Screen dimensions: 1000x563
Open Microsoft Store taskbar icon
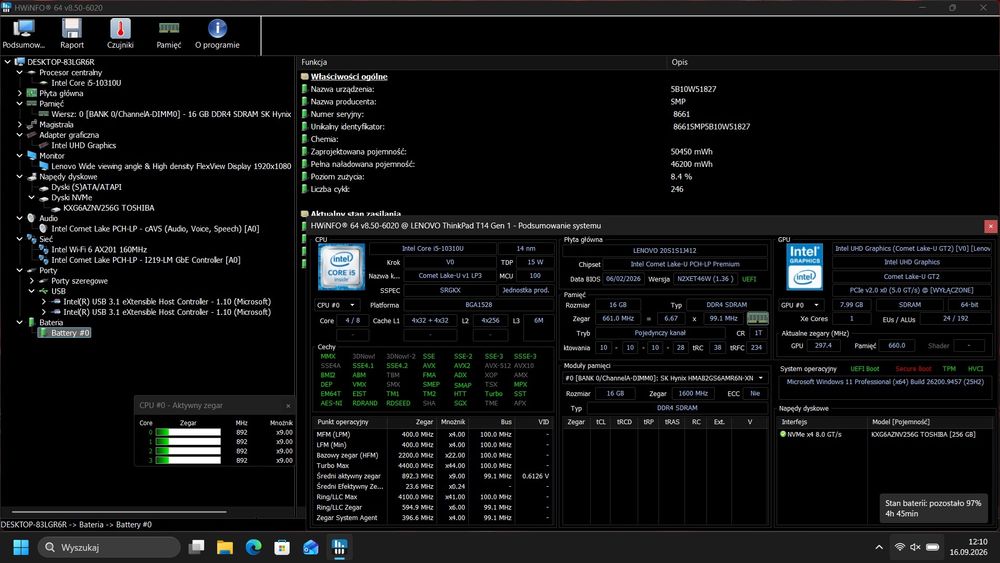(x=282, y=548)
